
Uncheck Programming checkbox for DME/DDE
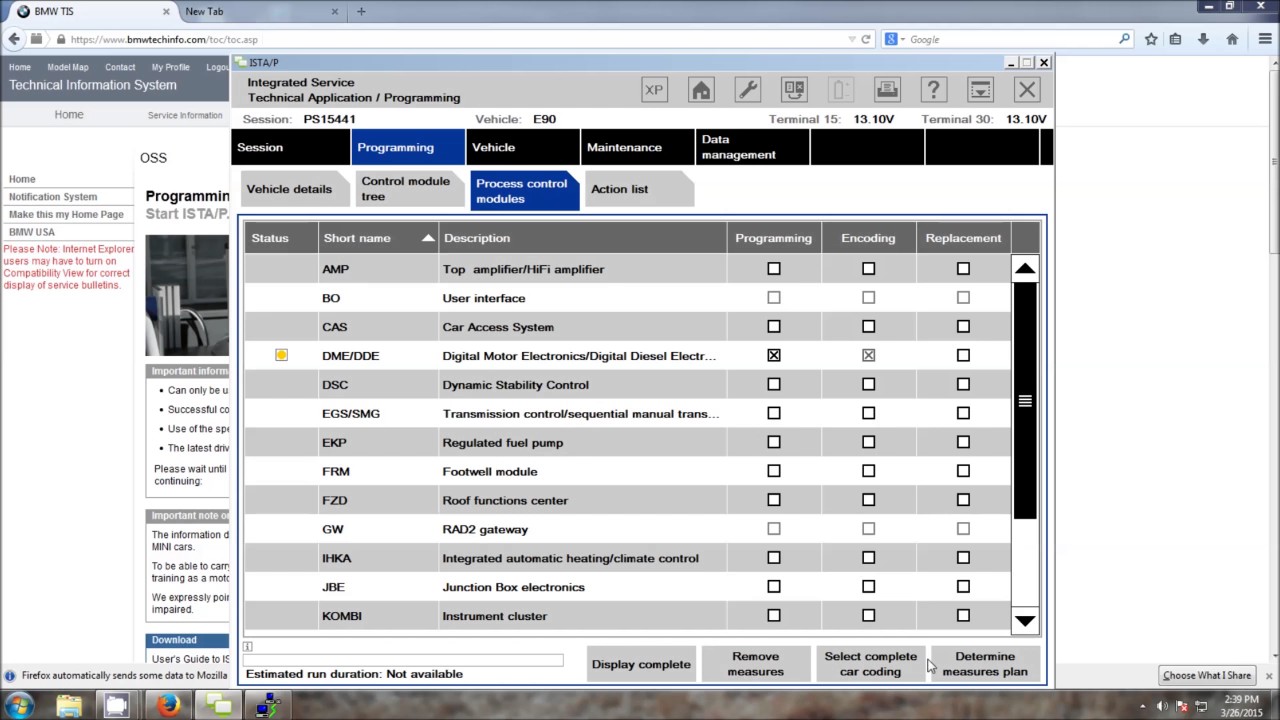tap(774, 355)
